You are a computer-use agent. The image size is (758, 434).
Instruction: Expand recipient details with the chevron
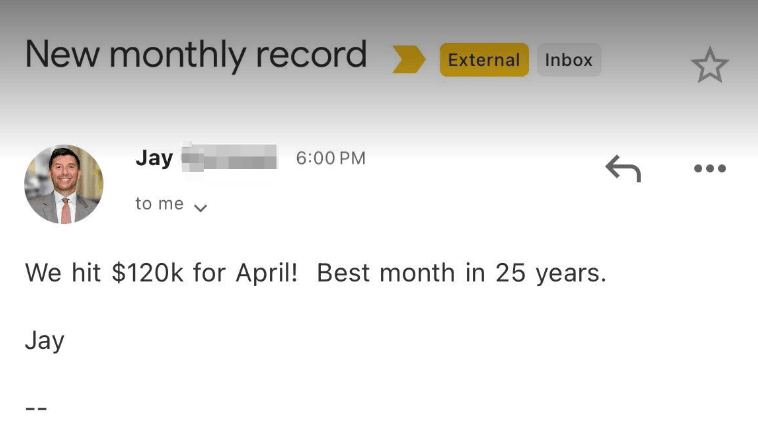click(200, 207)
